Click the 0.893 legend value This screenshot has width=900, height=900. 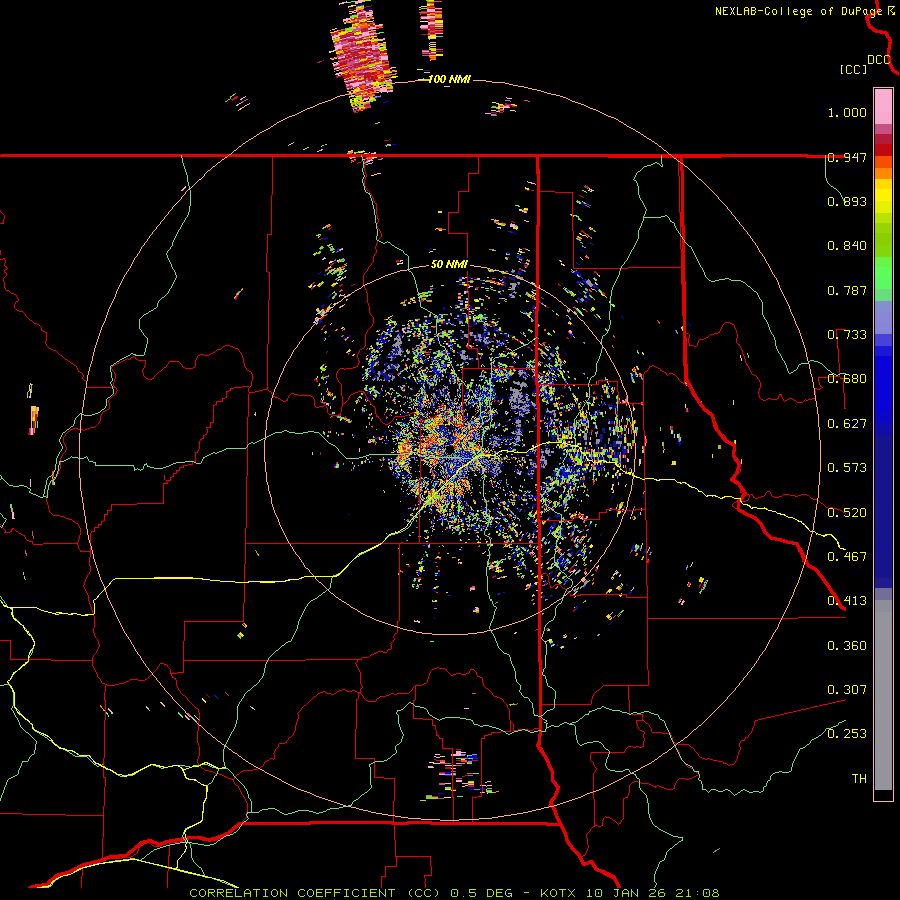847,201
